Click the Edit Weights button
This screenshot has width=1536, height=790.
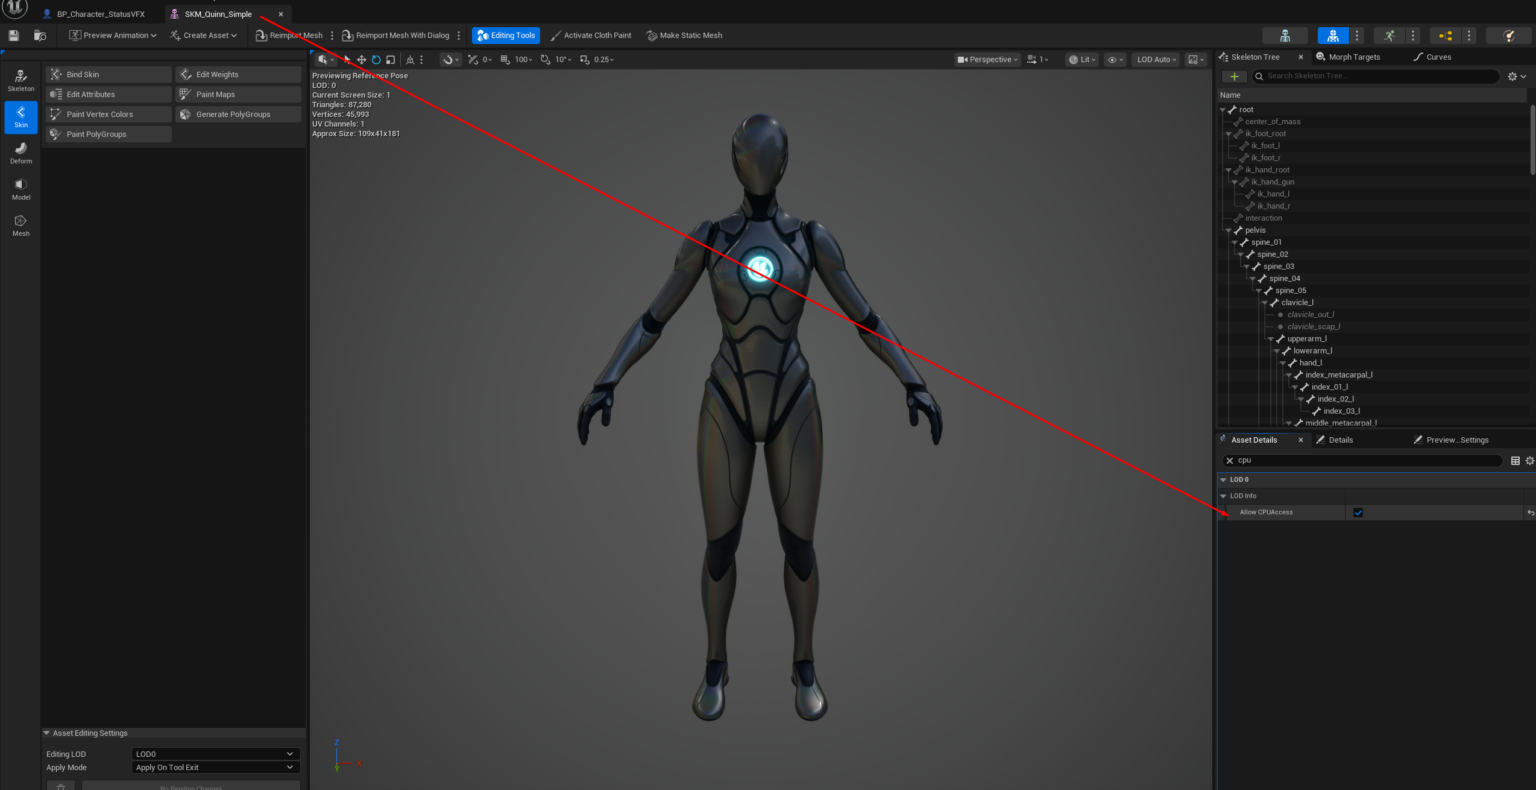point(239,75)
